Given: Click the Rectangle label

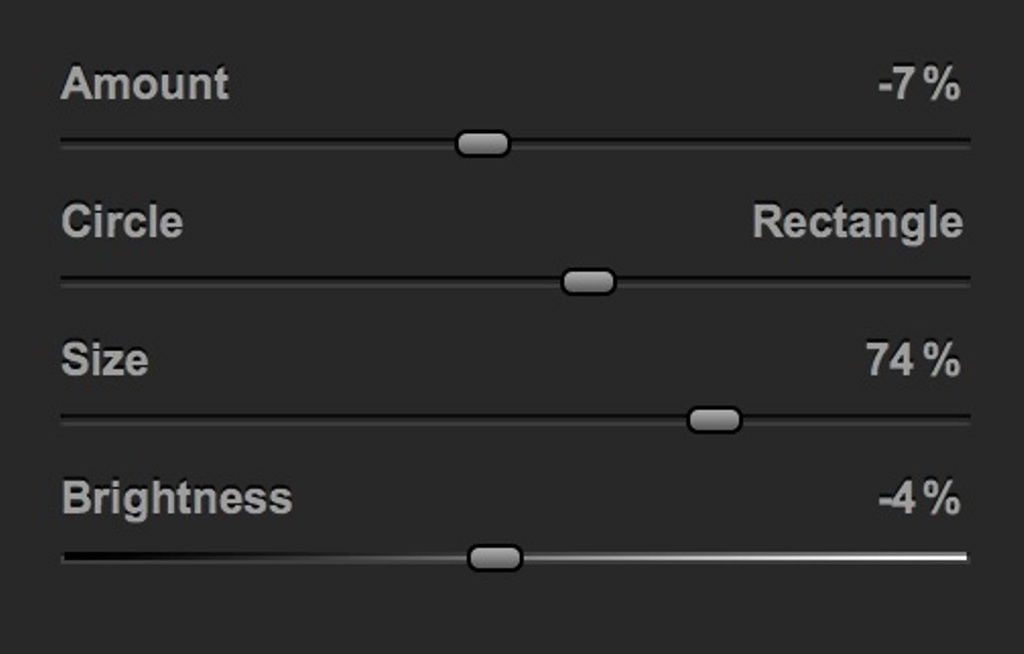Looking at the screenshot, I should (857, 222).
